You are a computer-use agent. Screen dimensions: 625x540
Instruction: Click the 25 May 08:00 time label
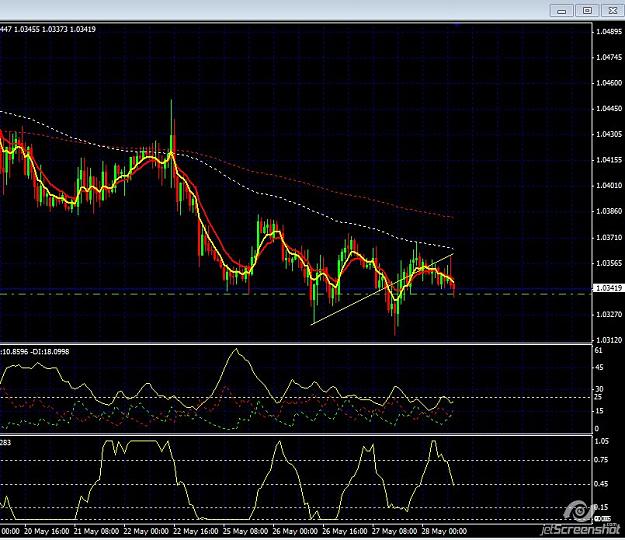coord(245,532)
